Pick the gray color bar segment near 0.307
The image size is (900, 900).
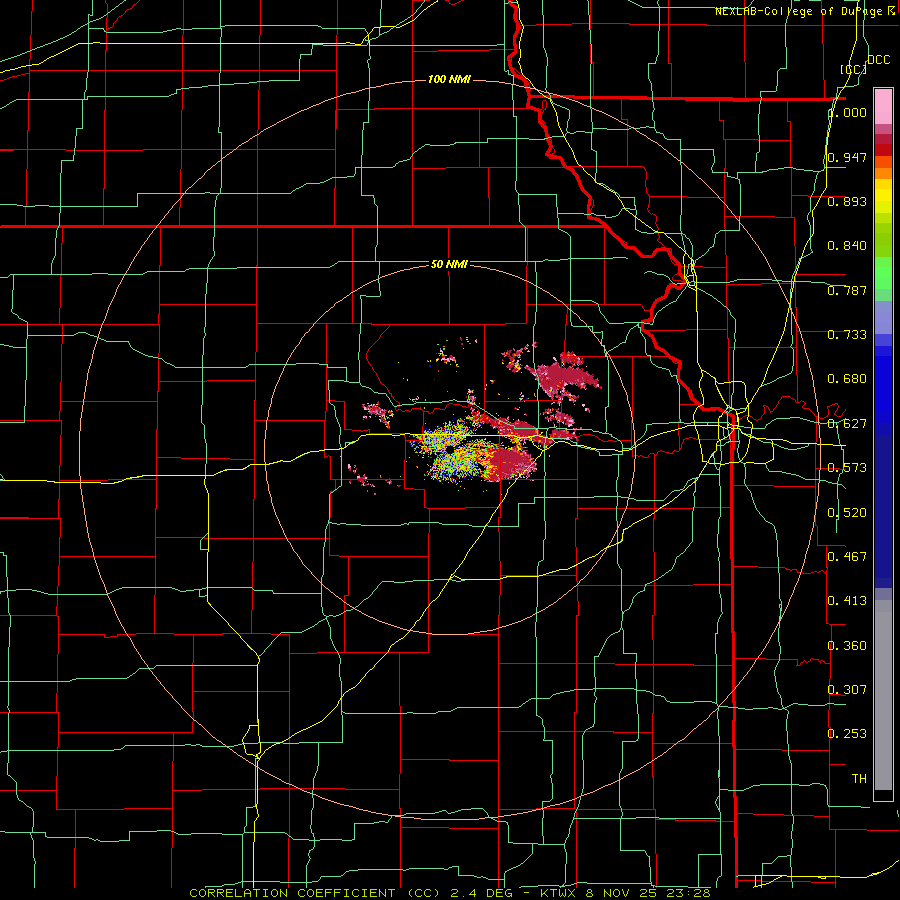[x=883, y=695]
